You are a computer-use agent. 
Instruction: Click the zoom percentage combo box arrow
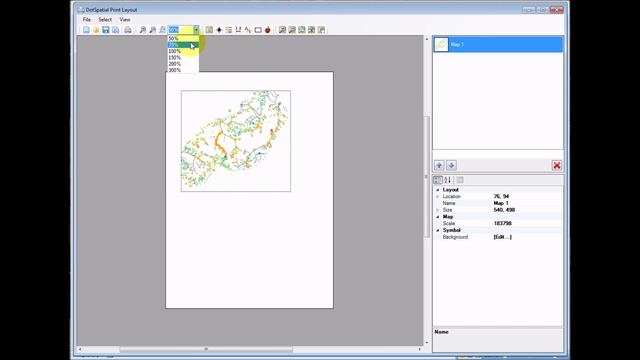point(196,30)
